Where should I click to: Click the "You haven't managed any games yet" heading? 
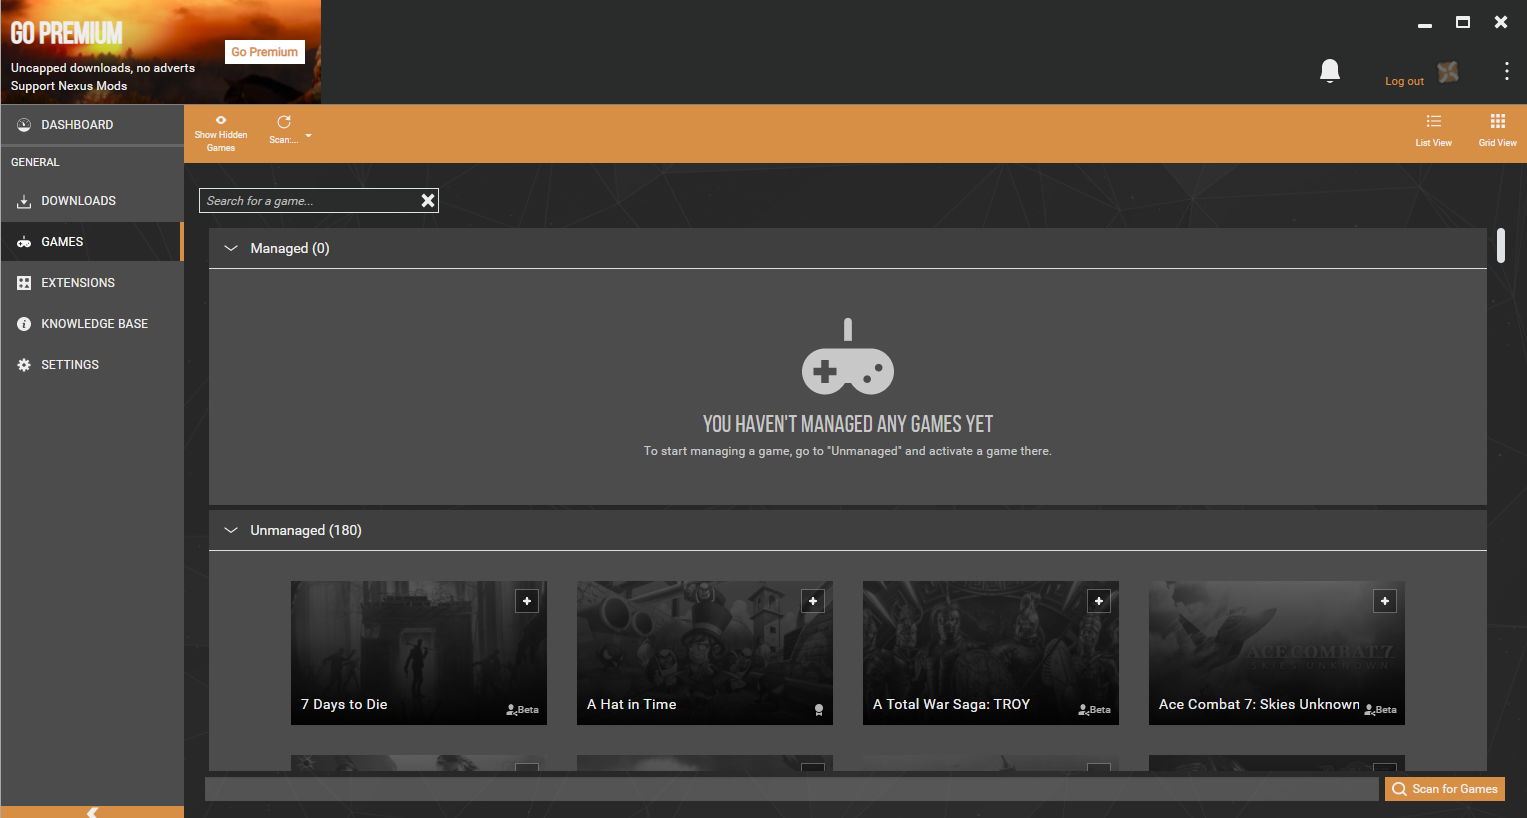coord(848,424)
